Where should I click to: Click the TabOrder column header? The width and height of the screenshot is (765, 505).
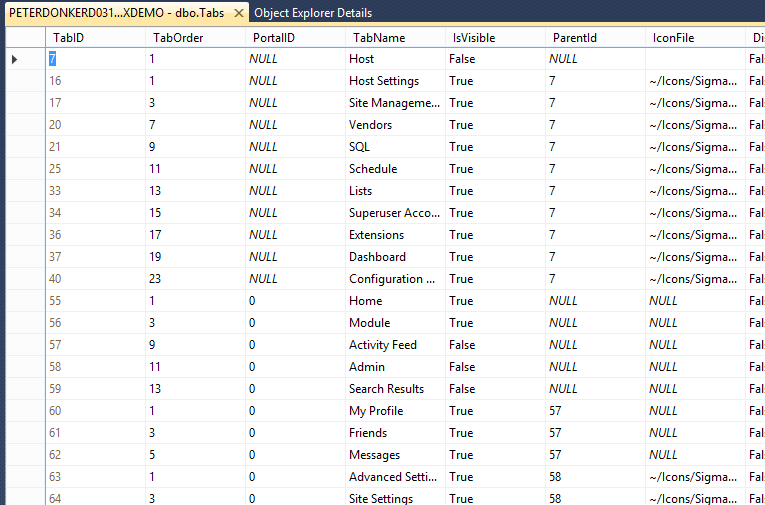tap(195, 38)
